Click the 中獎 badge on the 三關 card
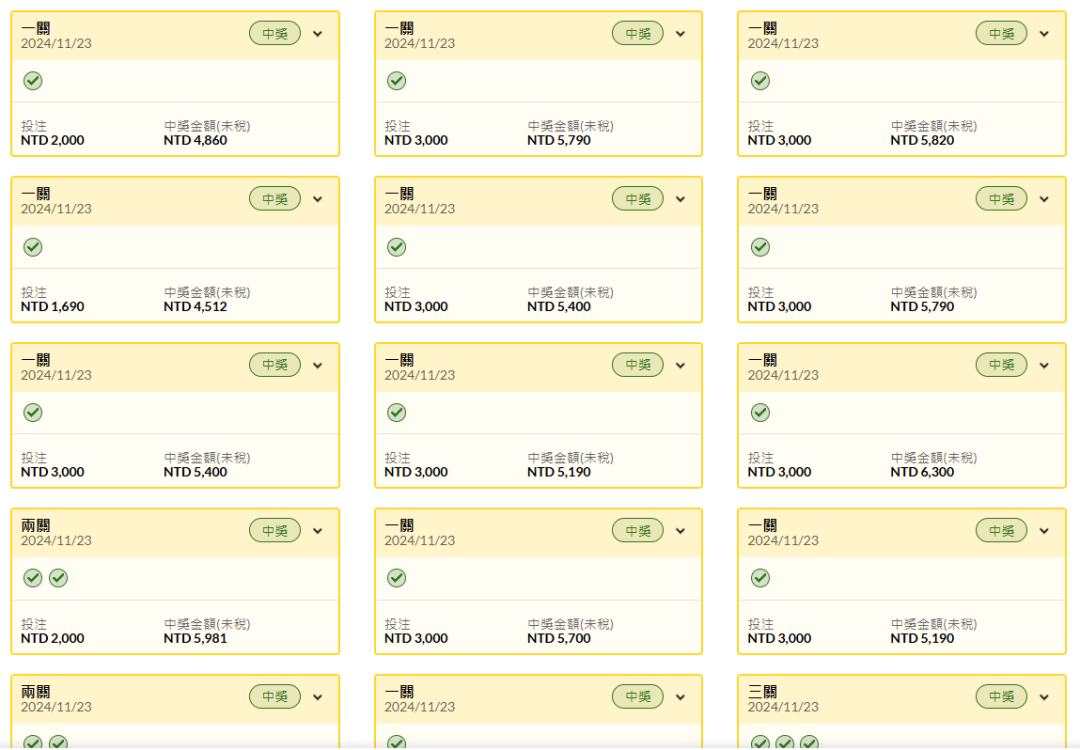Viewport: 1080px width, 750px height. tap(1001, 696)
